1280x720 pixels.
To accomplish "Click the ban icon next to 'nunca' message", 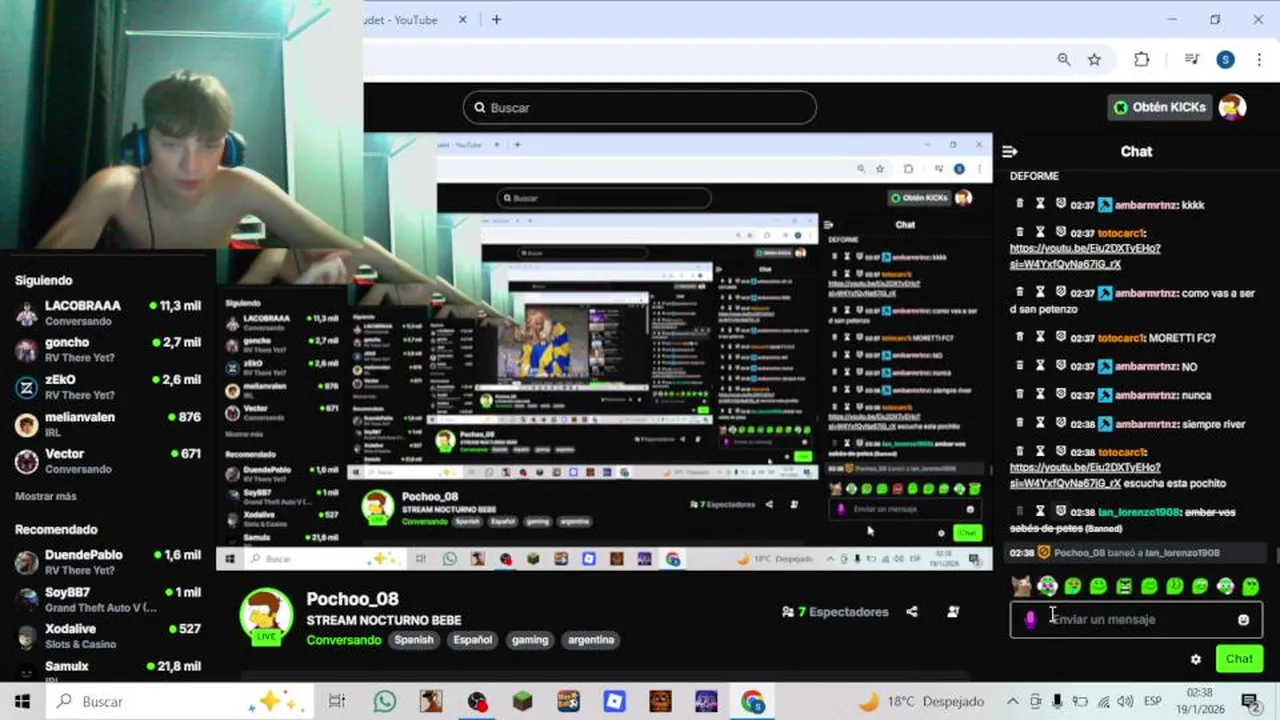I will [x=1060, y=394].
